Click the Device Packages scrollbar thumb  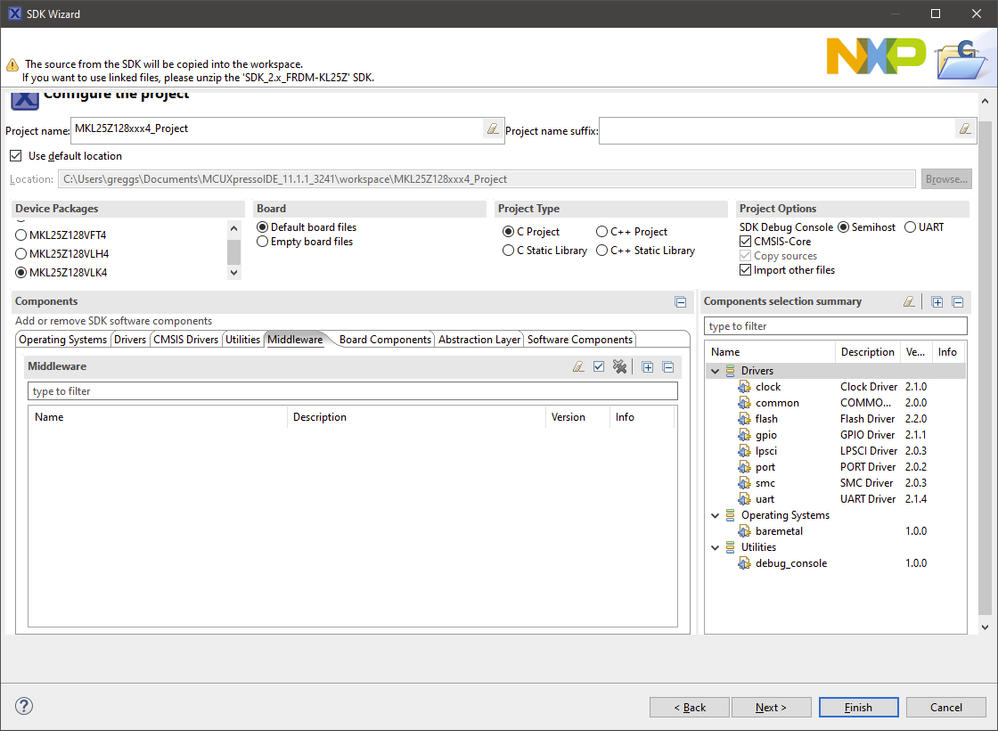[x=234, y=252]
